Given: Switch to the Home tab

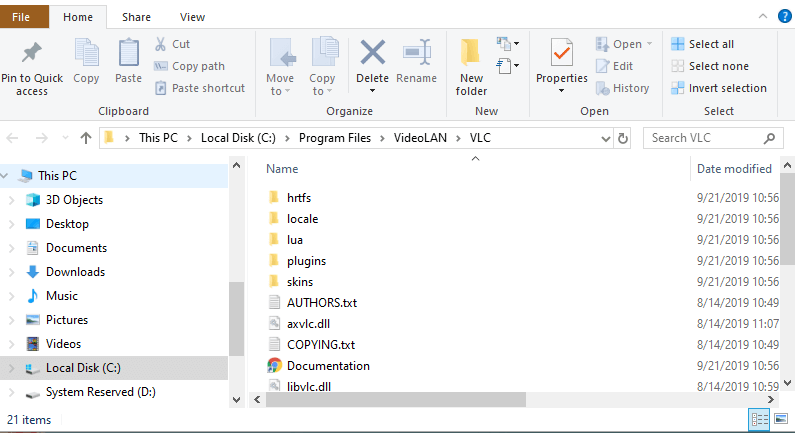Looking at the screenshot, I should pyautogui.click(x=78, y=17).
